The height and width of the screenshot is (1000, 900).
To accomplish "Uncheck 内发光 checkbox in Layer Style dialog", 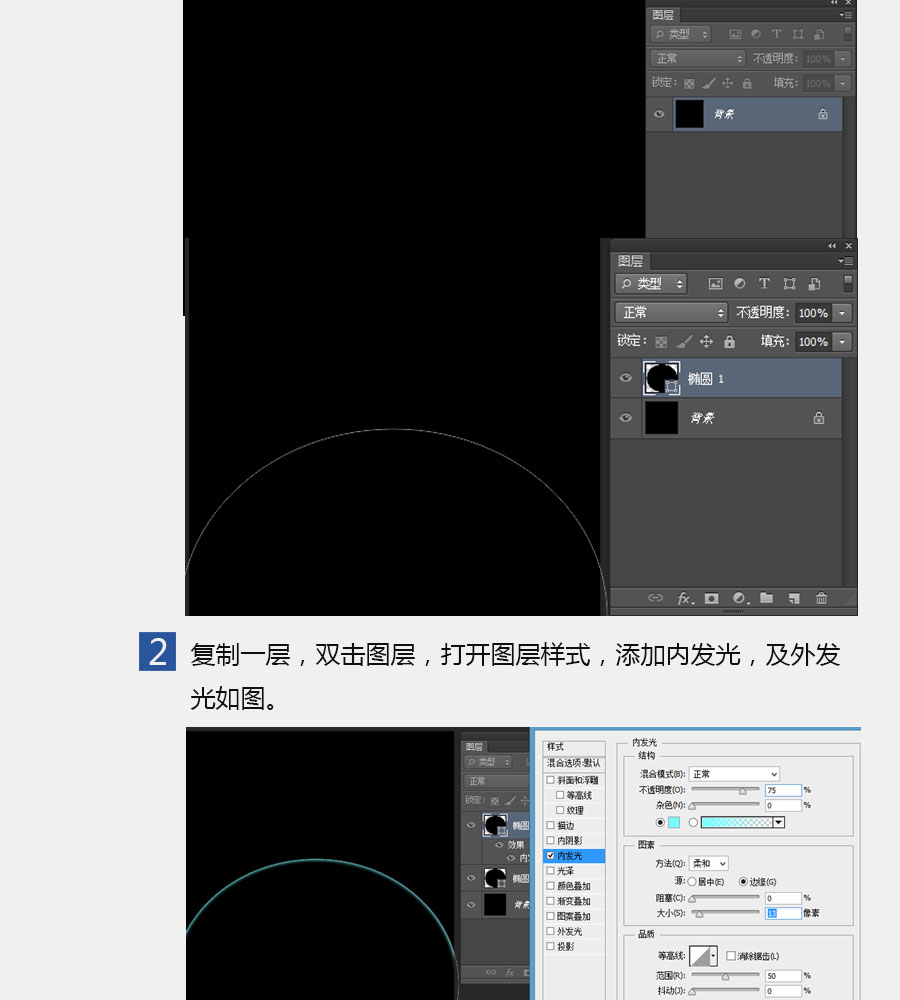I will click(x=550, y=856).
